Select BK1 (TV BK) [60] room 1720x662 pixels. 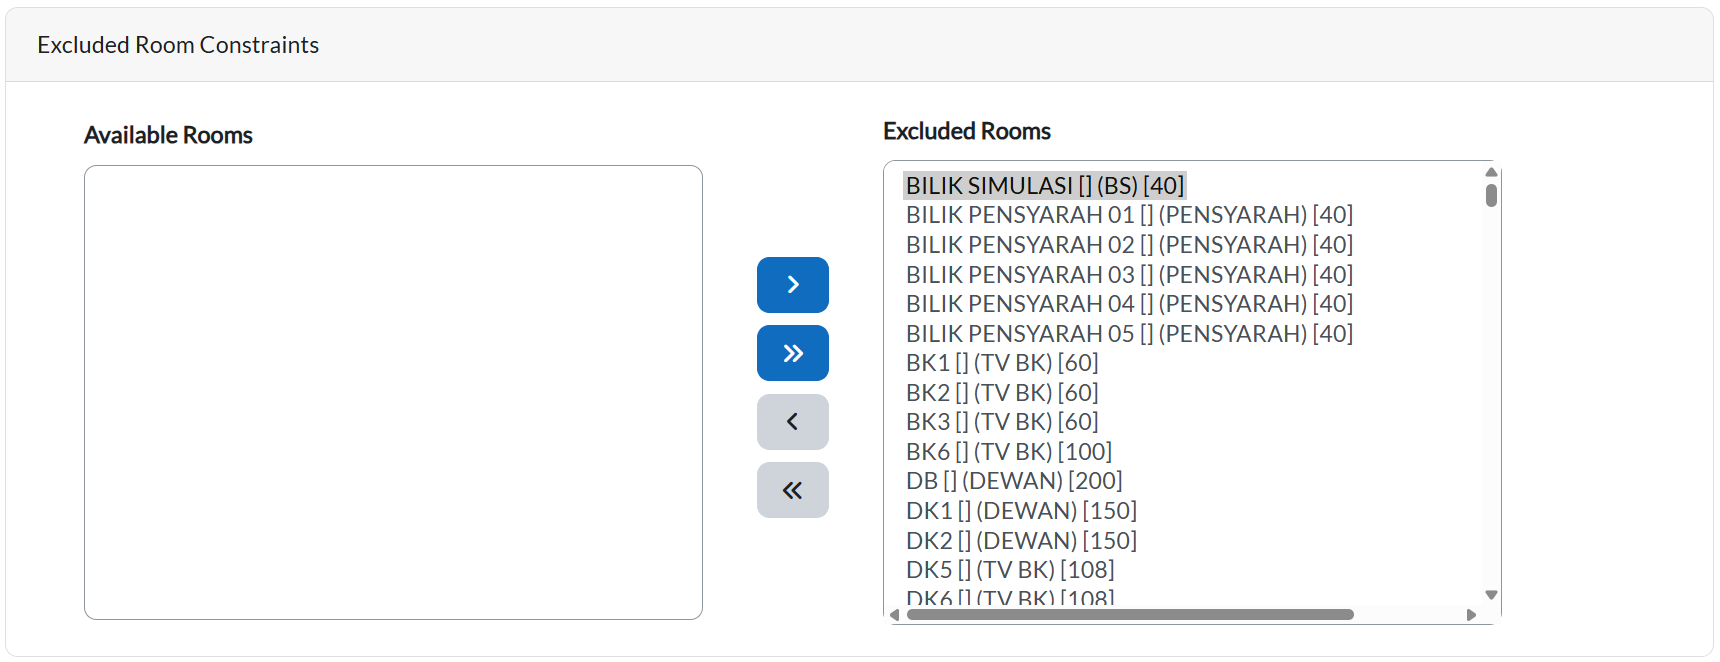(1001, 363)
